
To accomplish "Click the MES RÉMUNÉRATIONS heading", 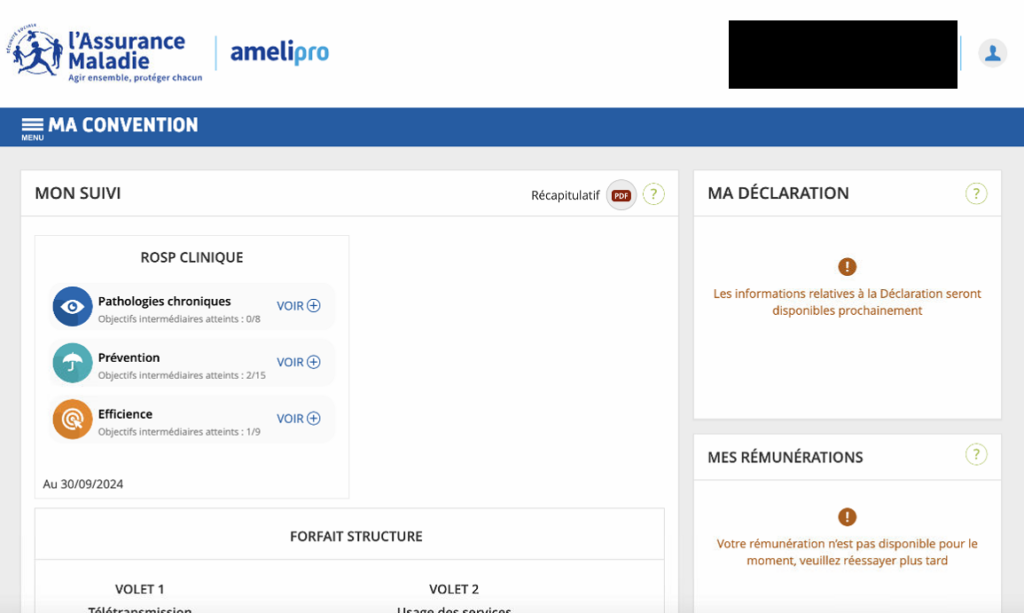I will click(x=785, y=457).
